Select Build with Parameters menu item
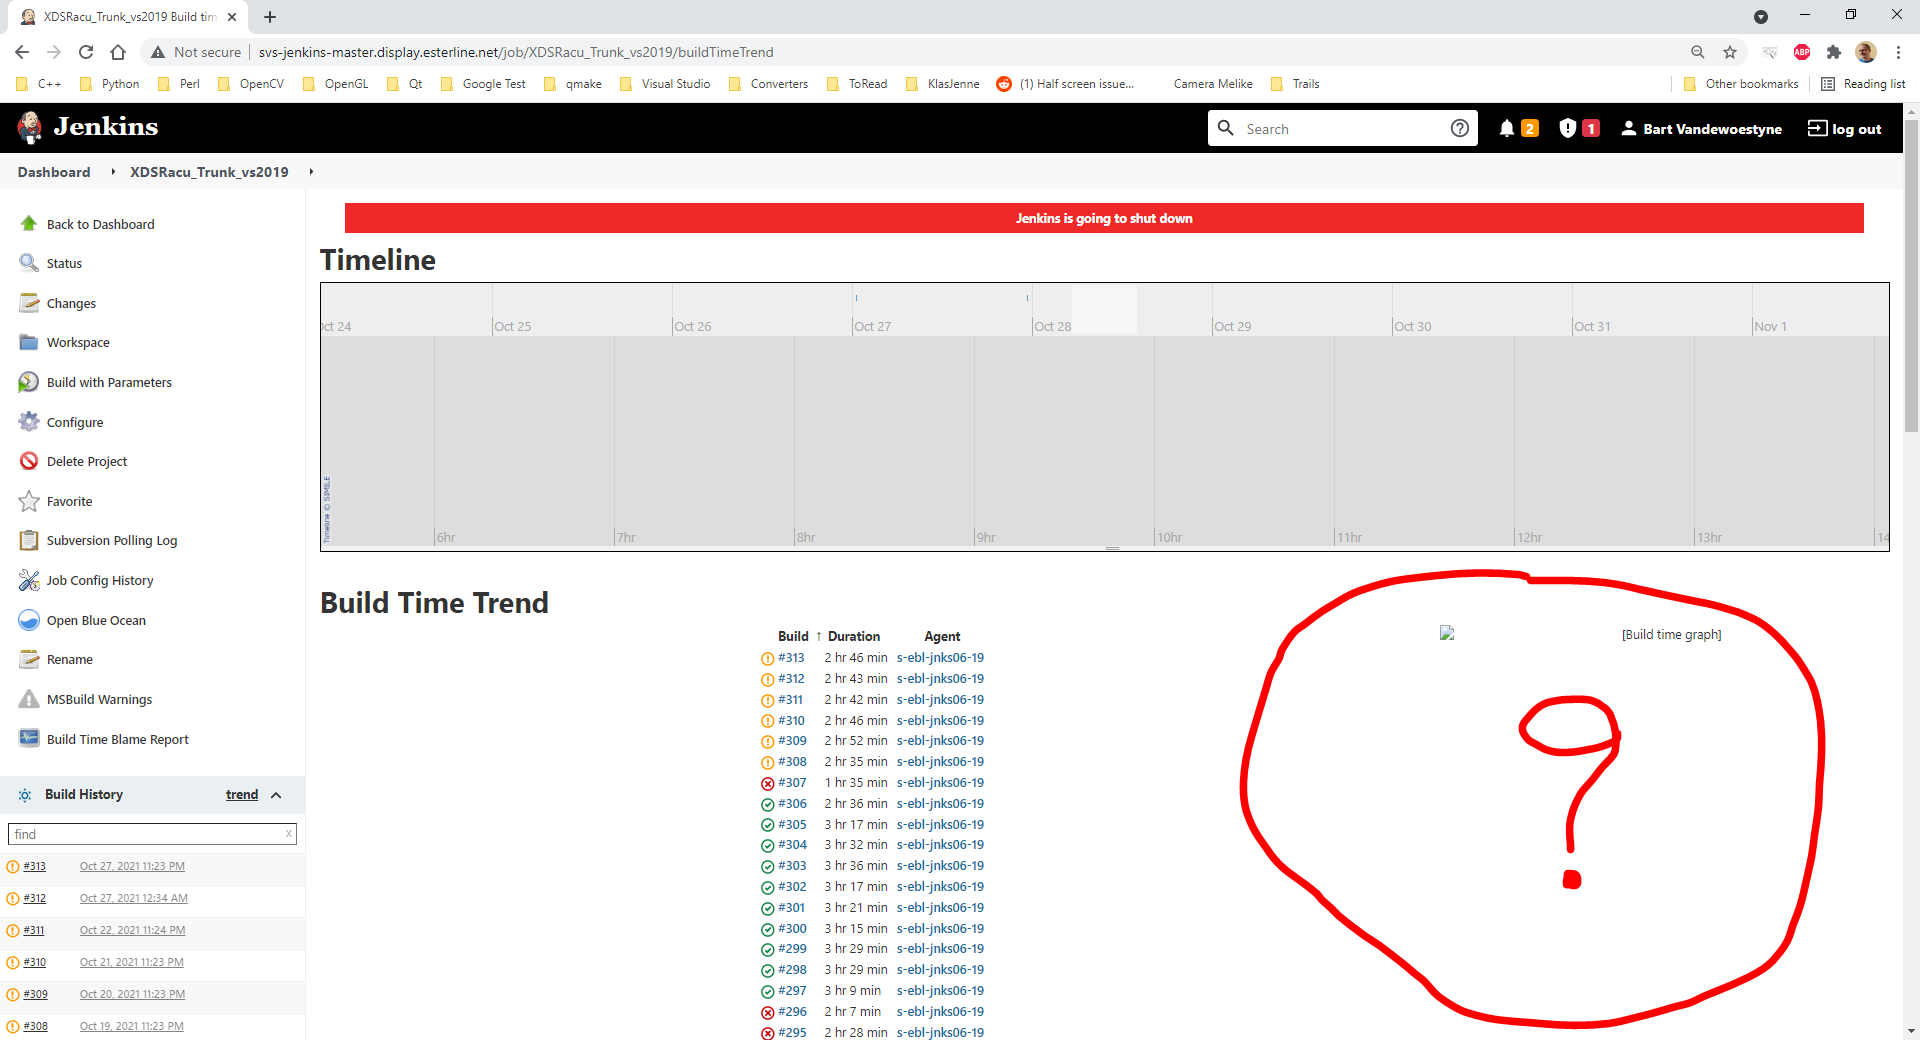The image size is (1920, 1040). pos(109,382)
